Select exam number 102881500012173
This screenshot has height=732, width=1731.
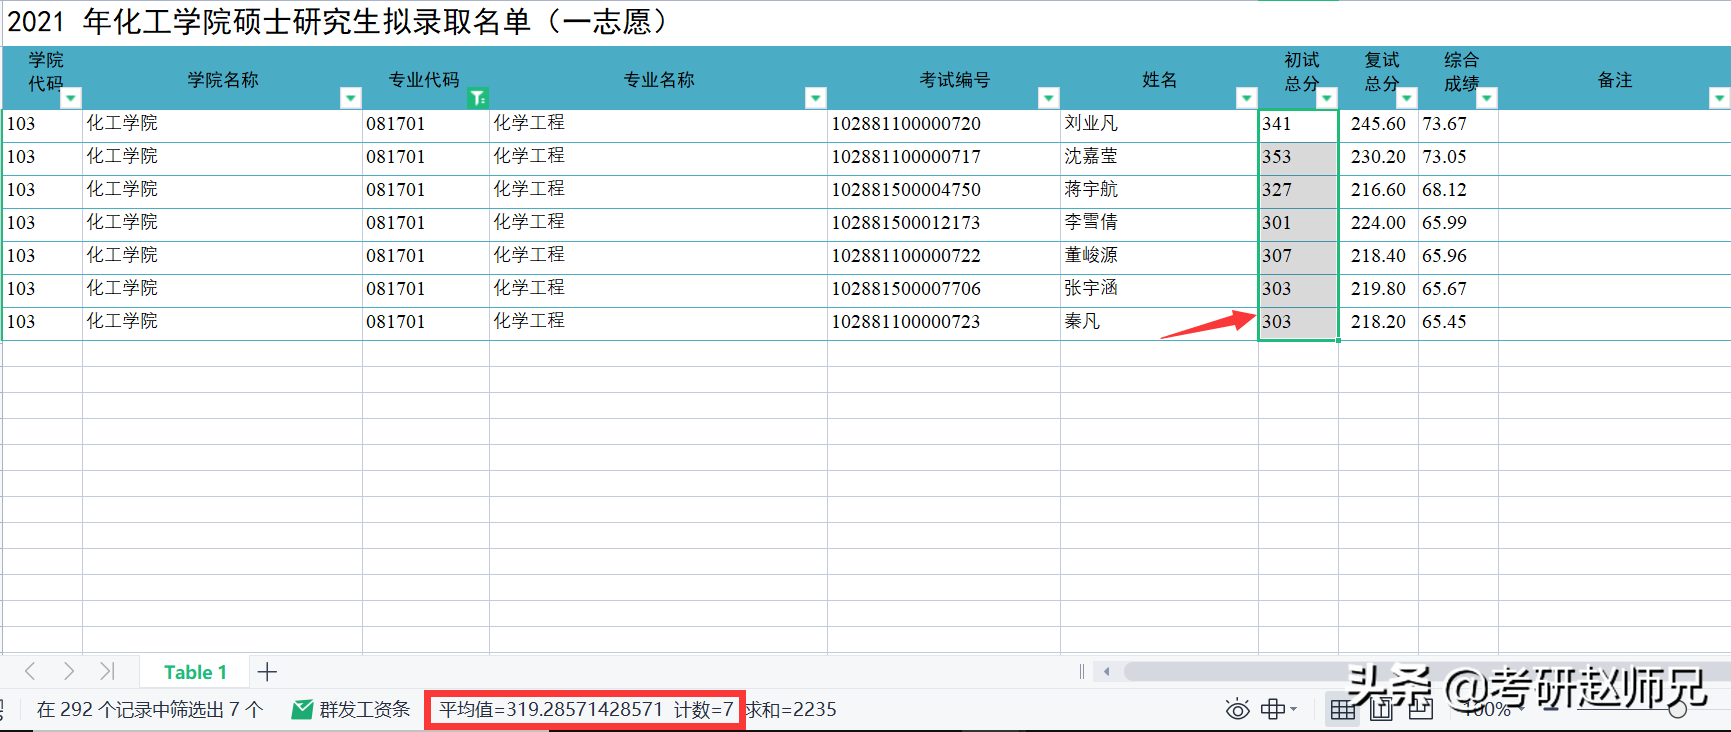click(x=944, y=223)
